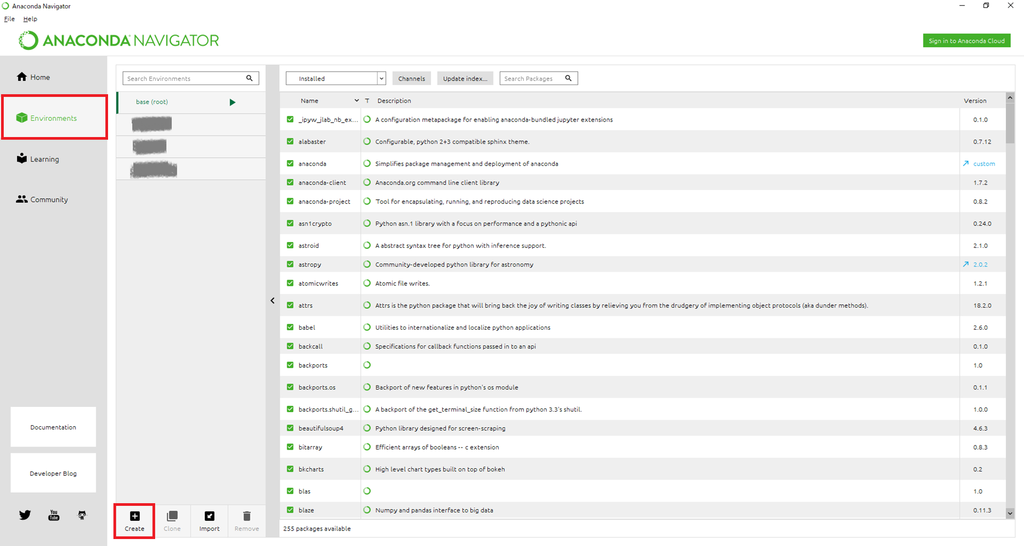
Task: Click Update index button
Action: tap(465, 78)
